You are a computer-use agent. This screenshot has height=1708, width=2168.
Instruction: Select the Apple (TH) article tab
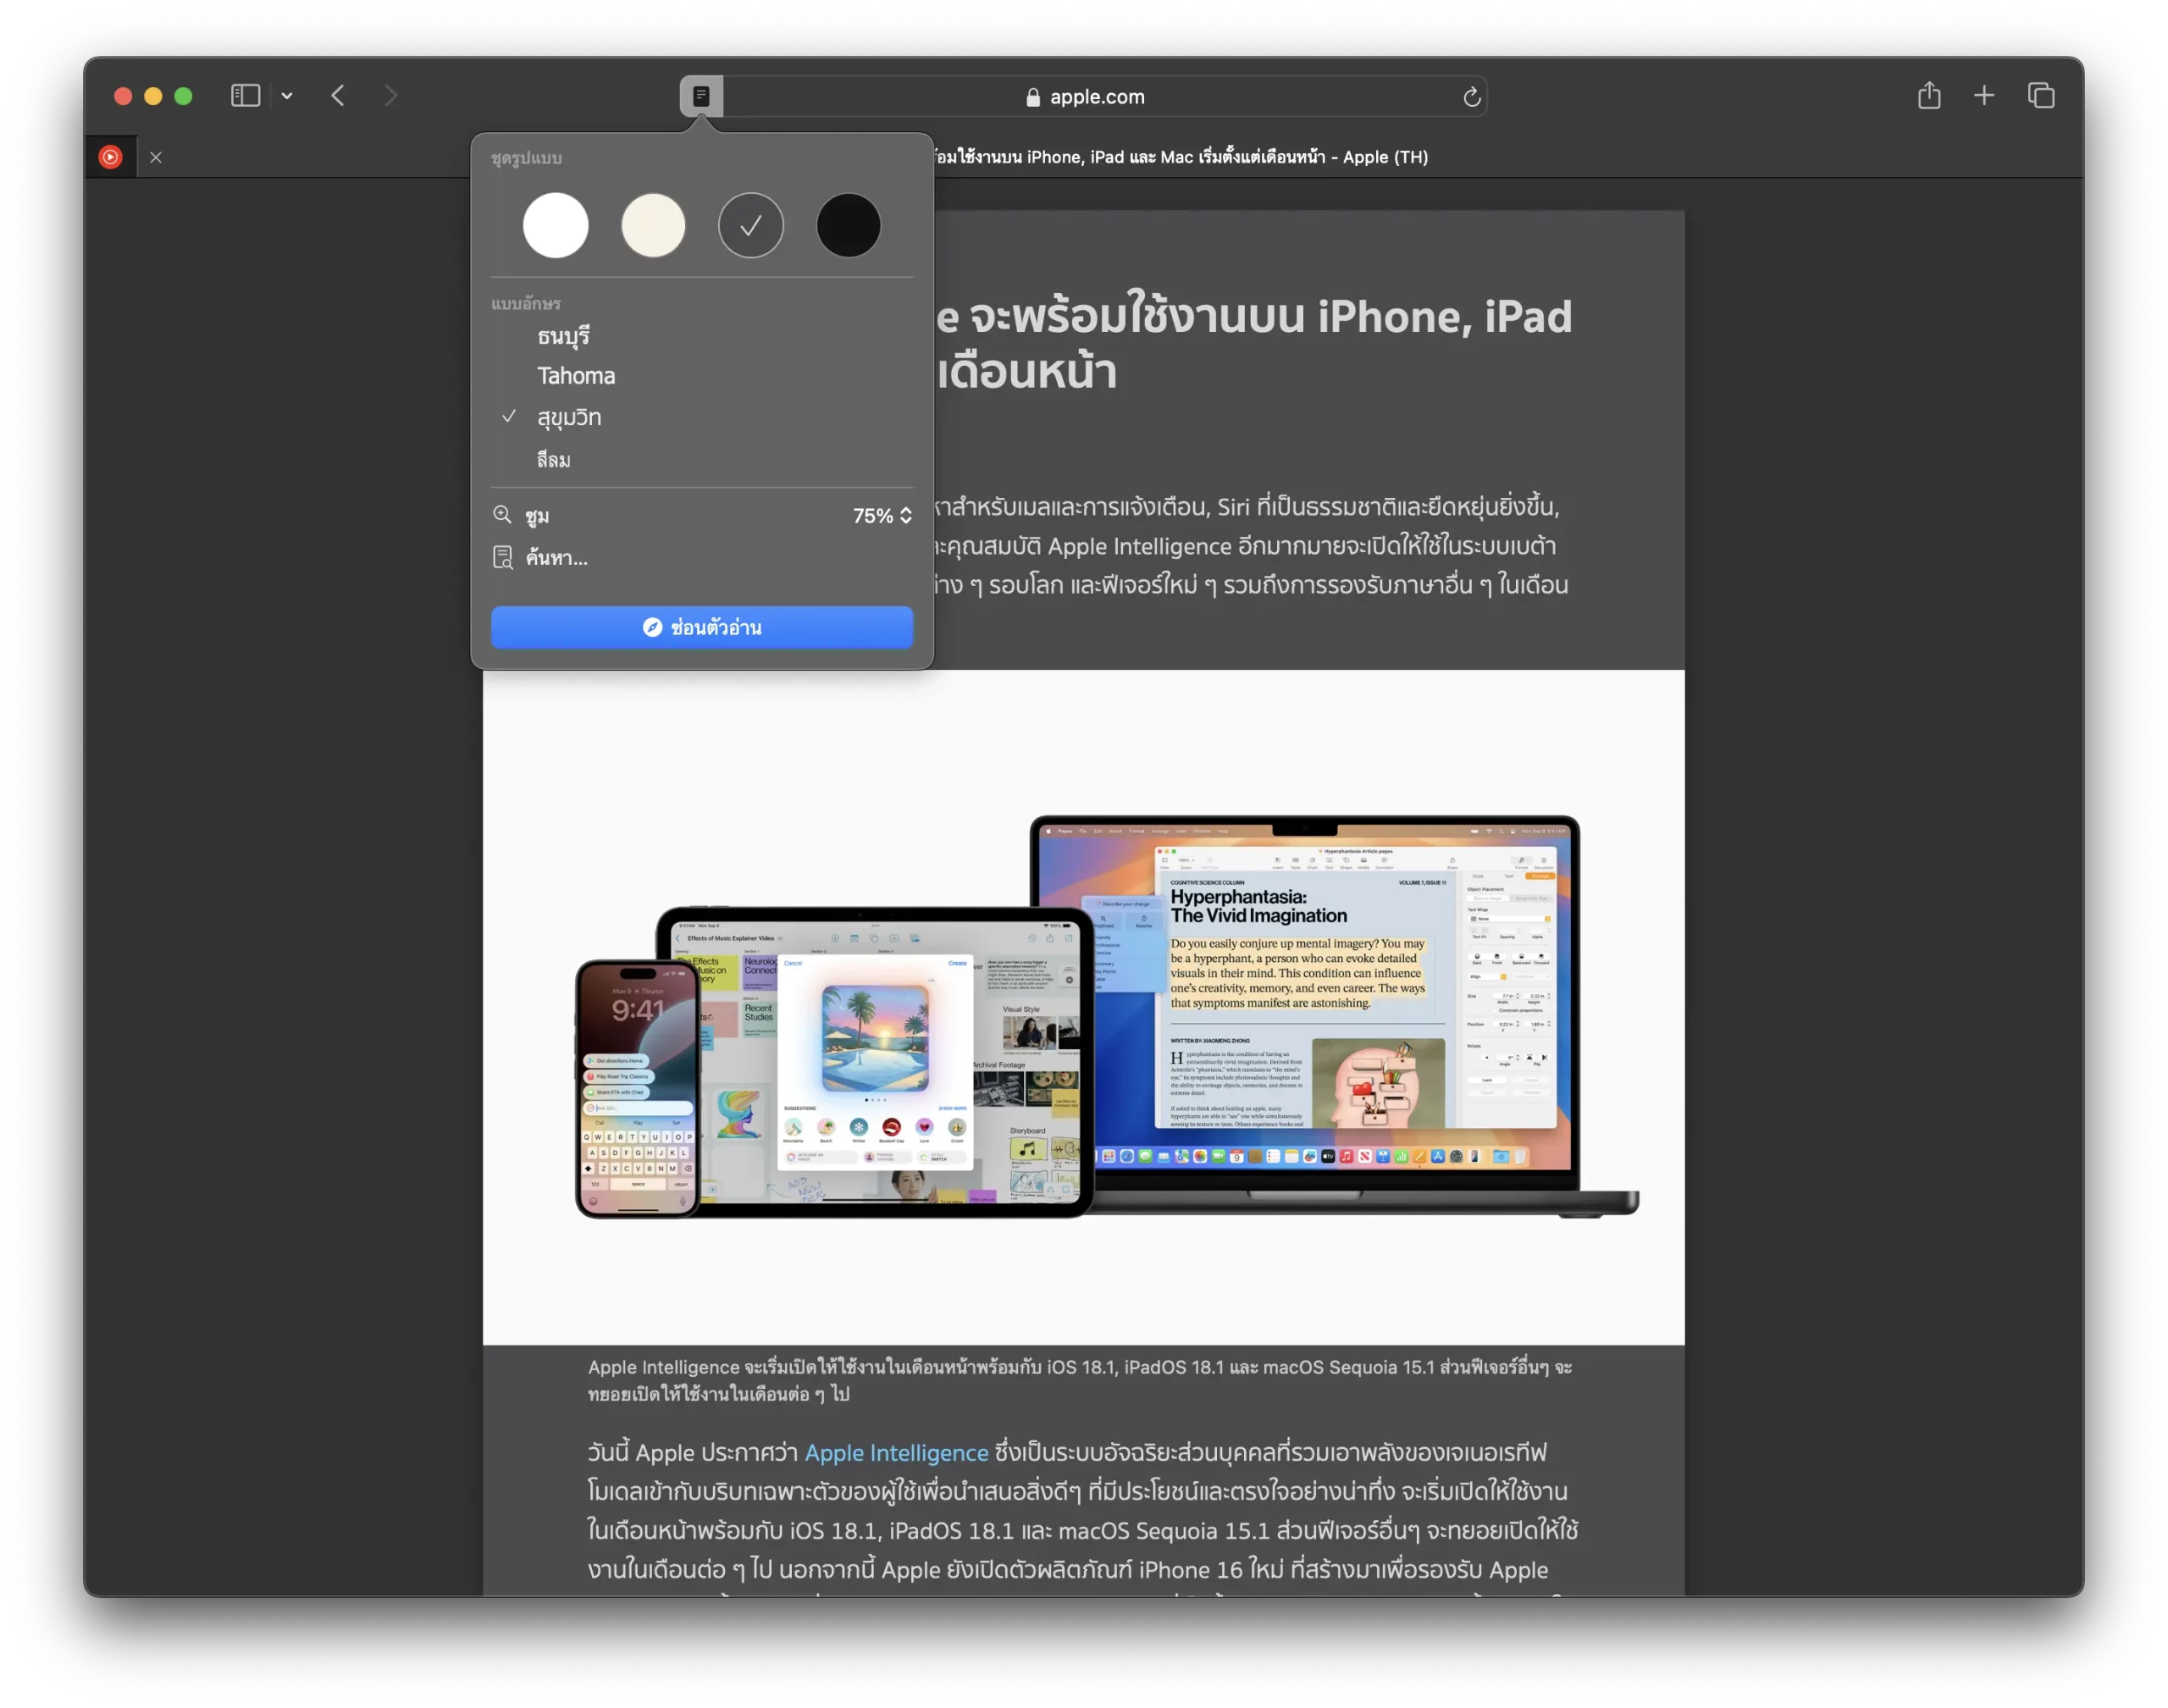coord(1180,157)
